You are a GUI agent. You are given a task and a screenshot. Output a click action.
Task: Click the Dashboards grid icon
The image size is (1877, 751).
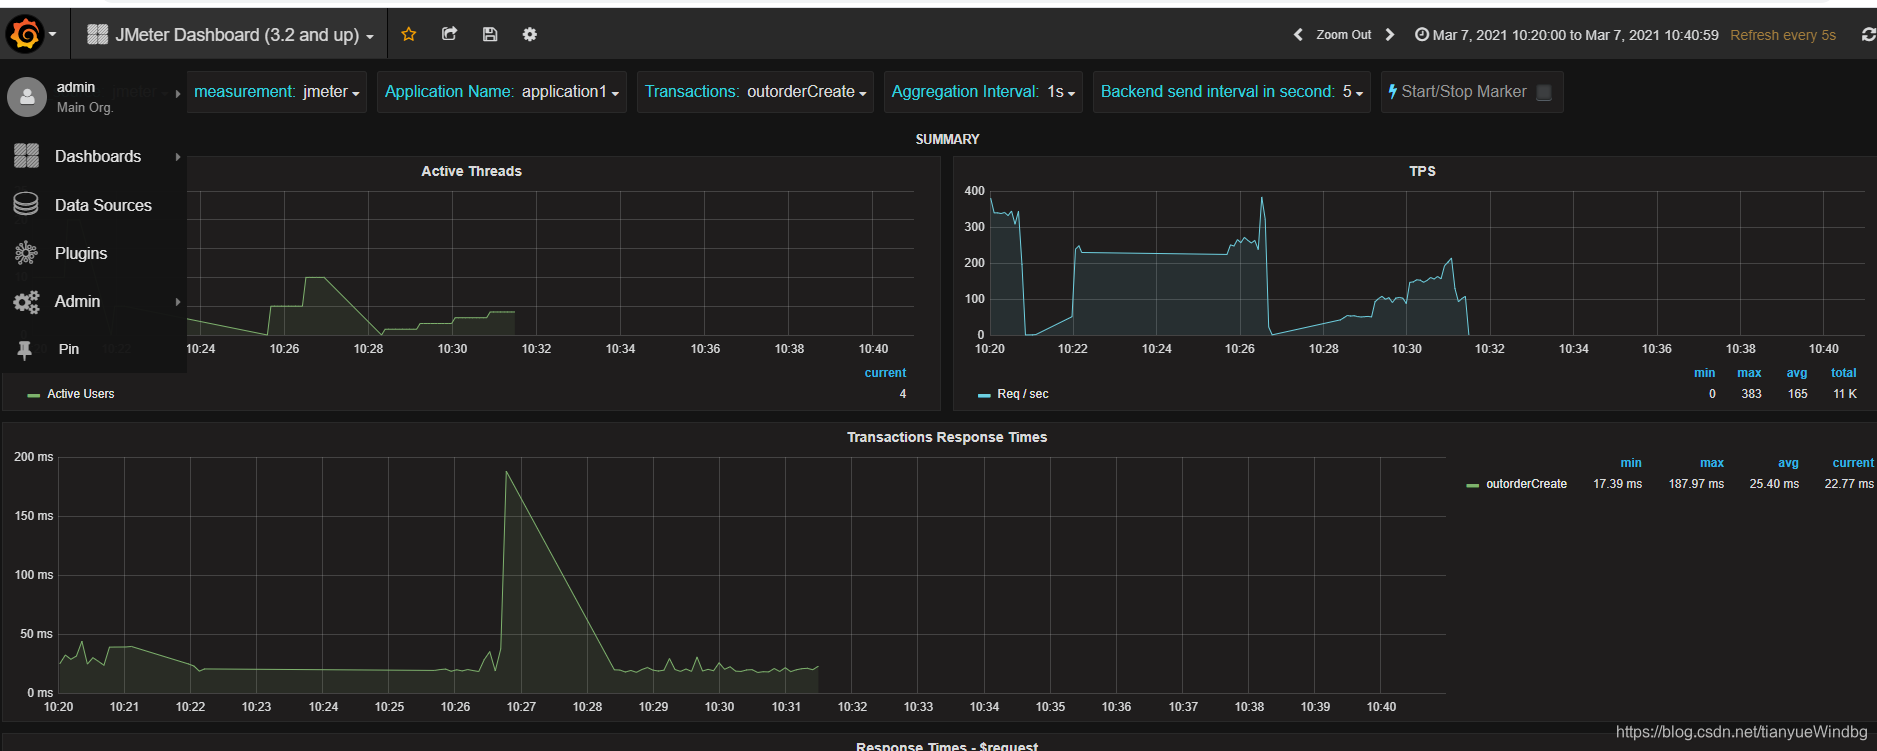[x=26, y=156]
